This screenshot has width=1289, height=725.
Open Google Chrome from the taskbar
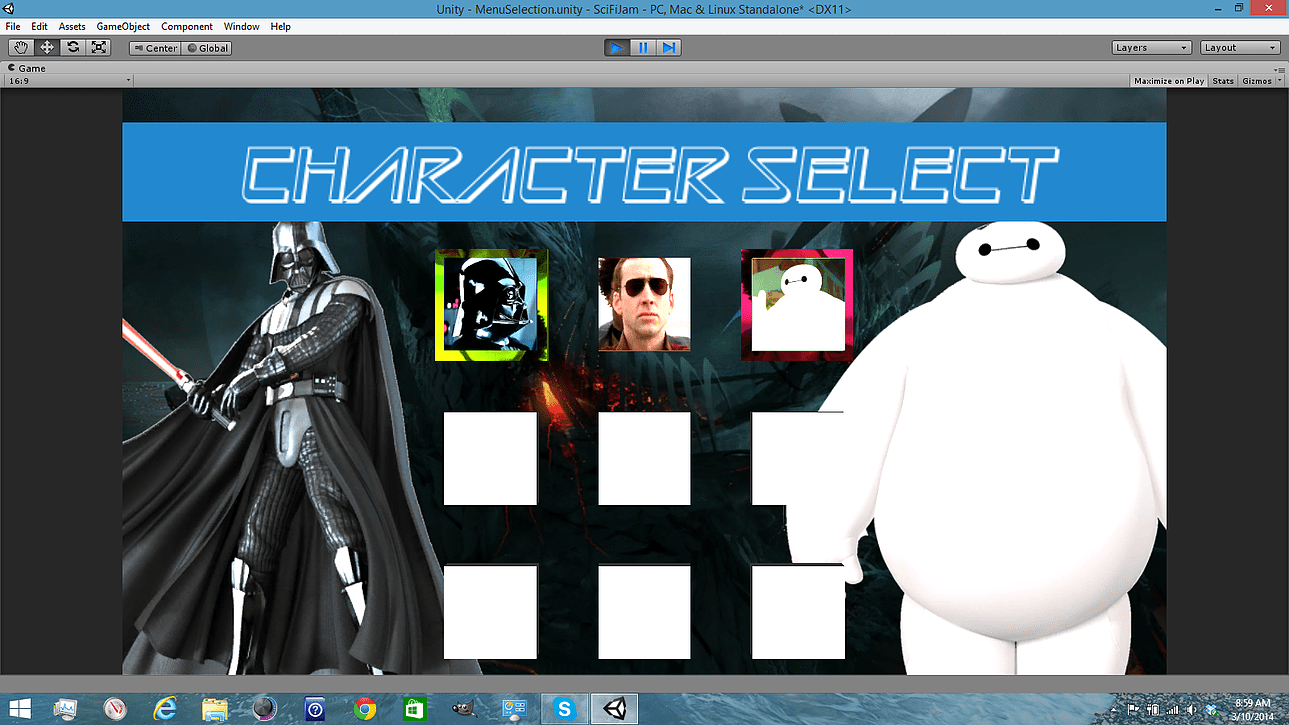click(365, 709)
